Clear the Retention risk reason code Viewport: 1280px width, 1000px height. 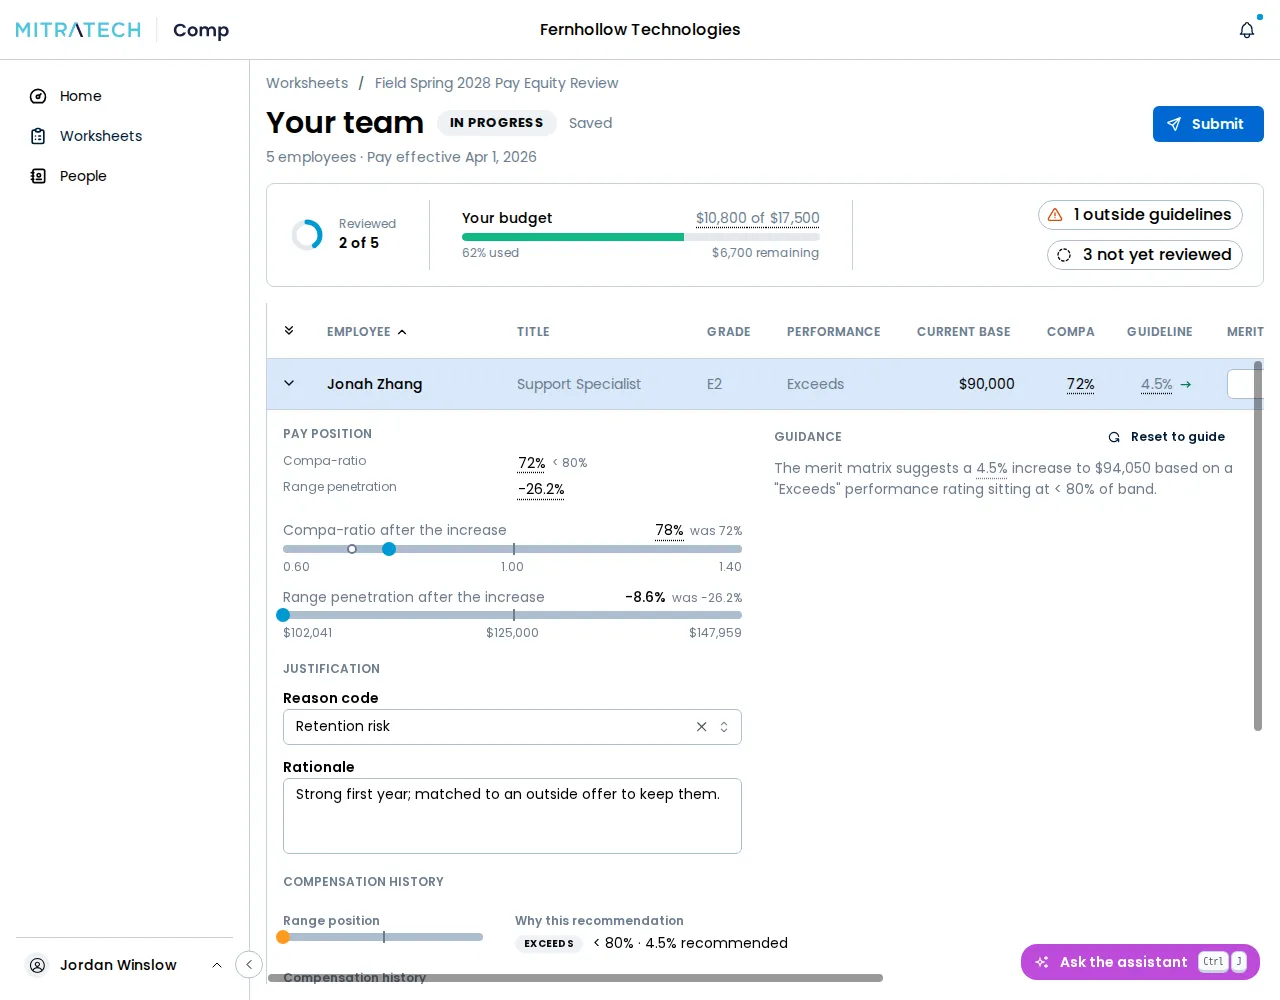(x=701, y=727)
